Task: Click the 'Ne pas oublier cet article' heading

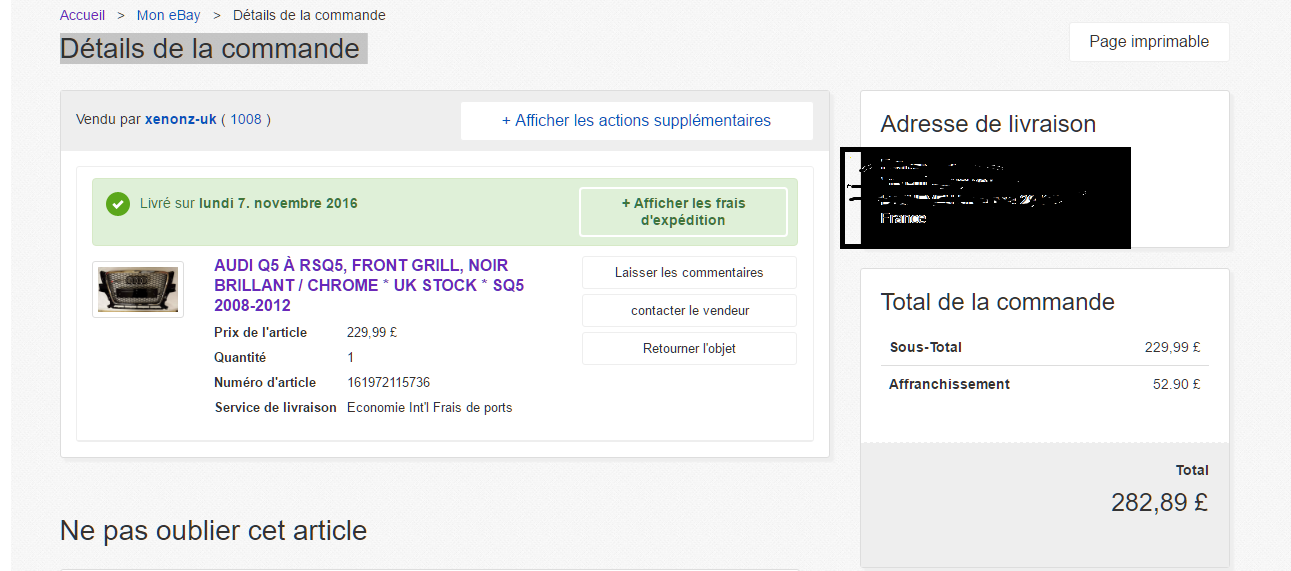Action: [213, 530]
